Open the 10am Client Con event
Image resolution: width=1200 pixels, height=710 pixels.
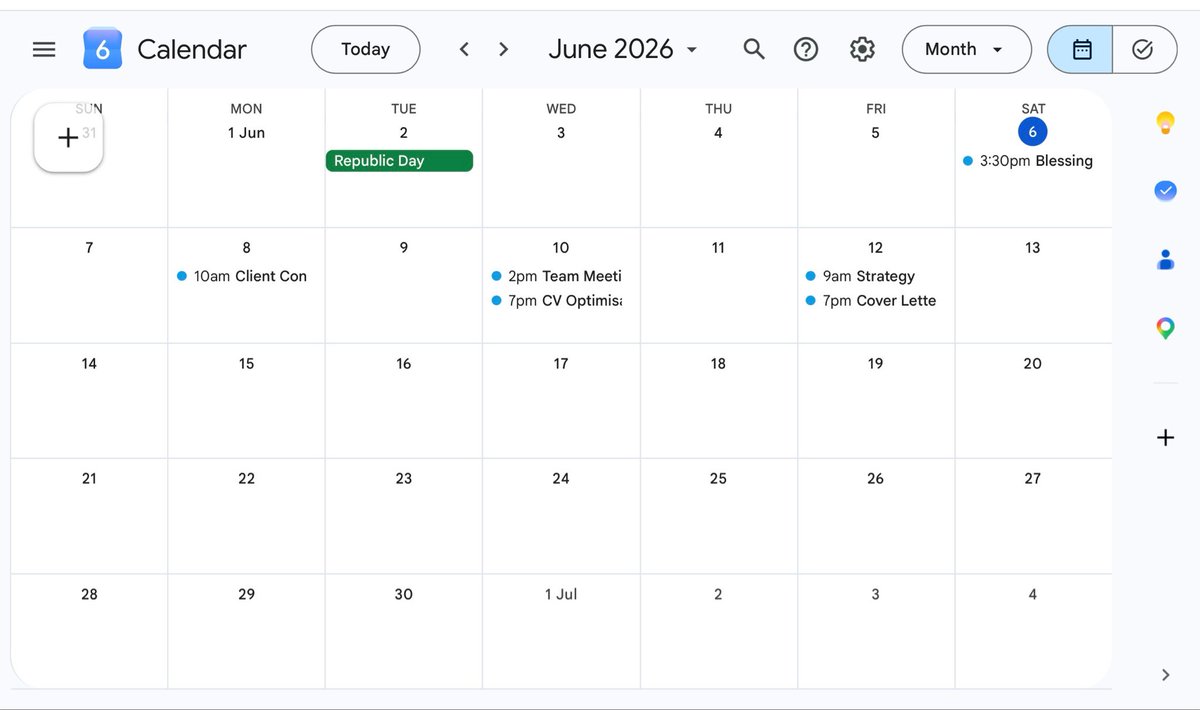coord(242,276)
